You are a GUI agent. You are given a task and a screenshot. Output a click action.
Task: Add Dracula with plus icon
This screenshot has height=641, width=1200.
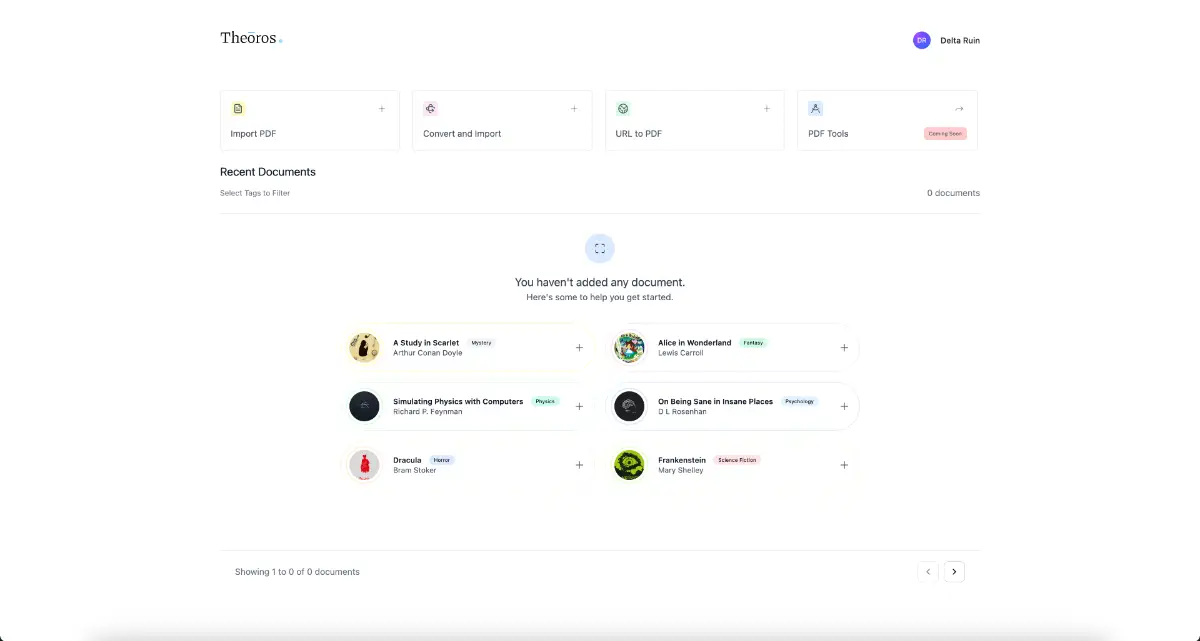579,465
